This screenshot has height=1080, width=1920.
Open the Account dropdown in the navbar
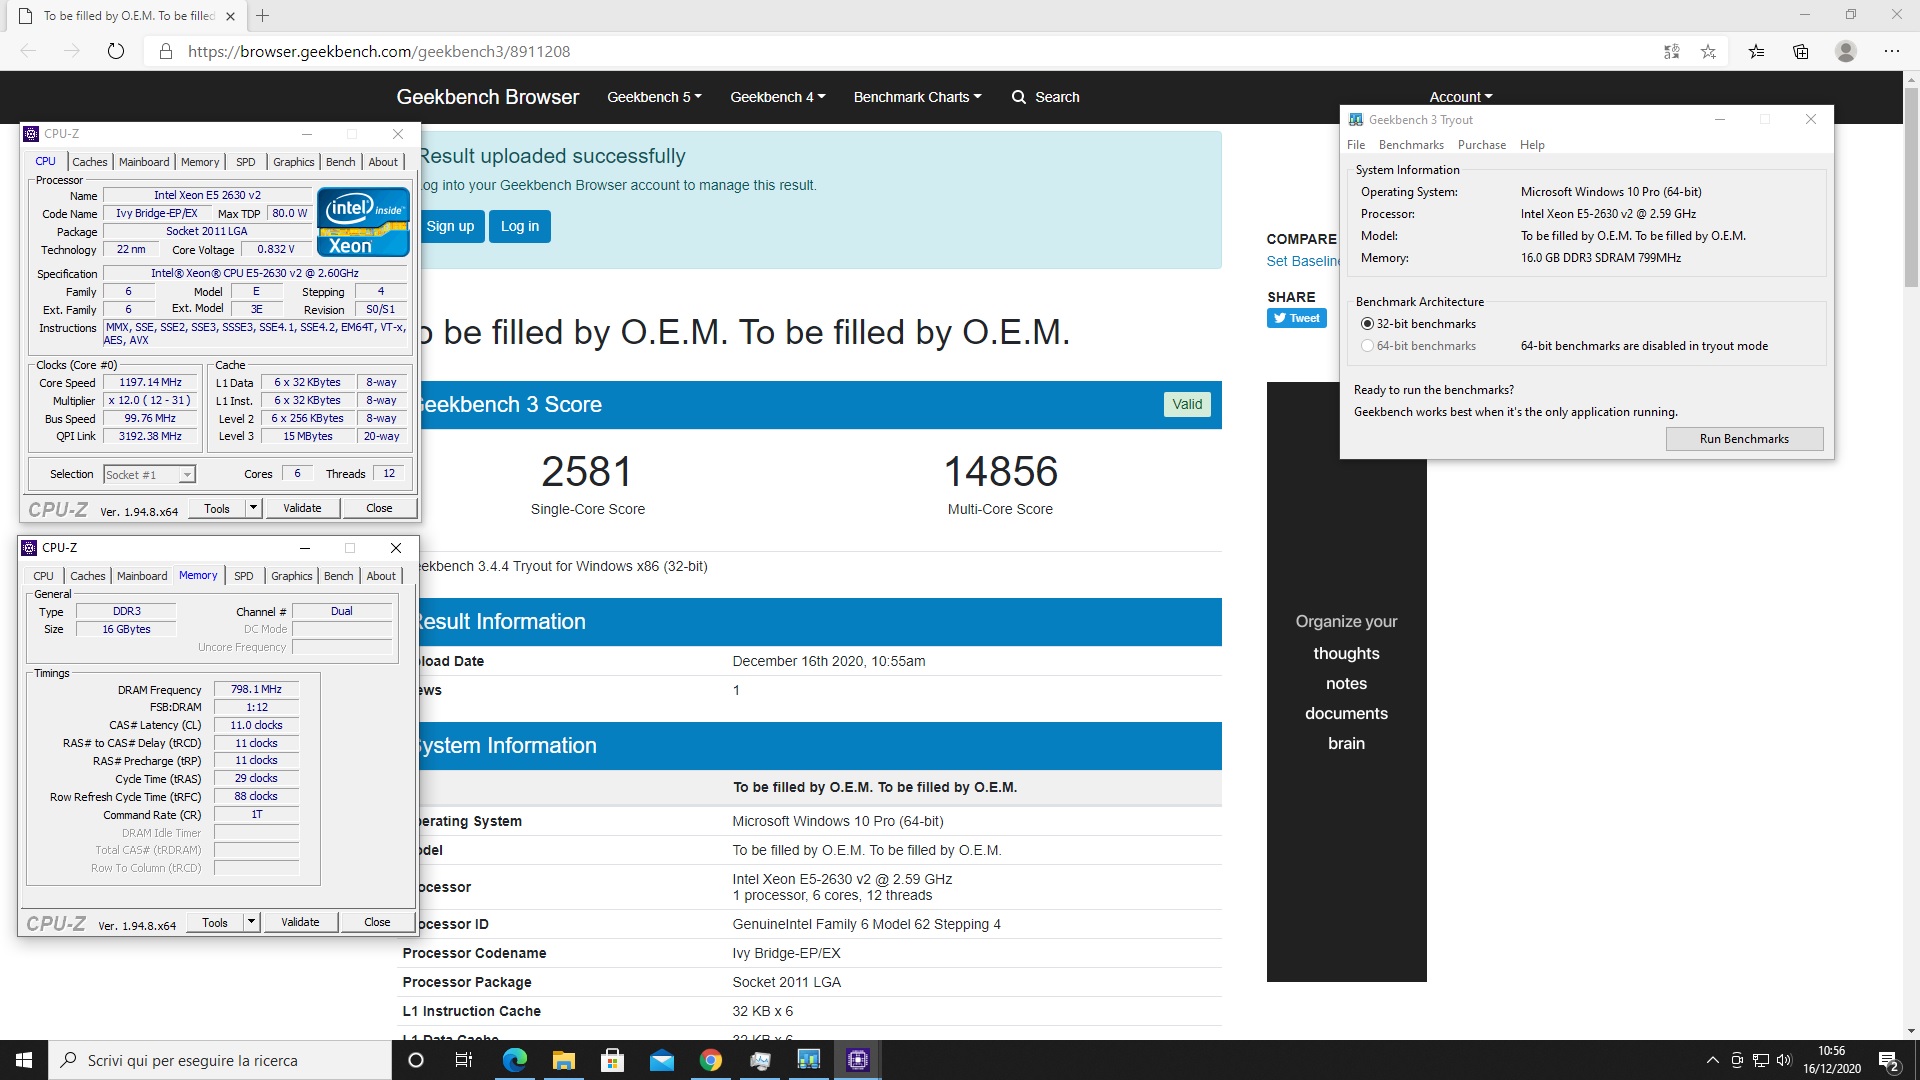coord(1460,97)
